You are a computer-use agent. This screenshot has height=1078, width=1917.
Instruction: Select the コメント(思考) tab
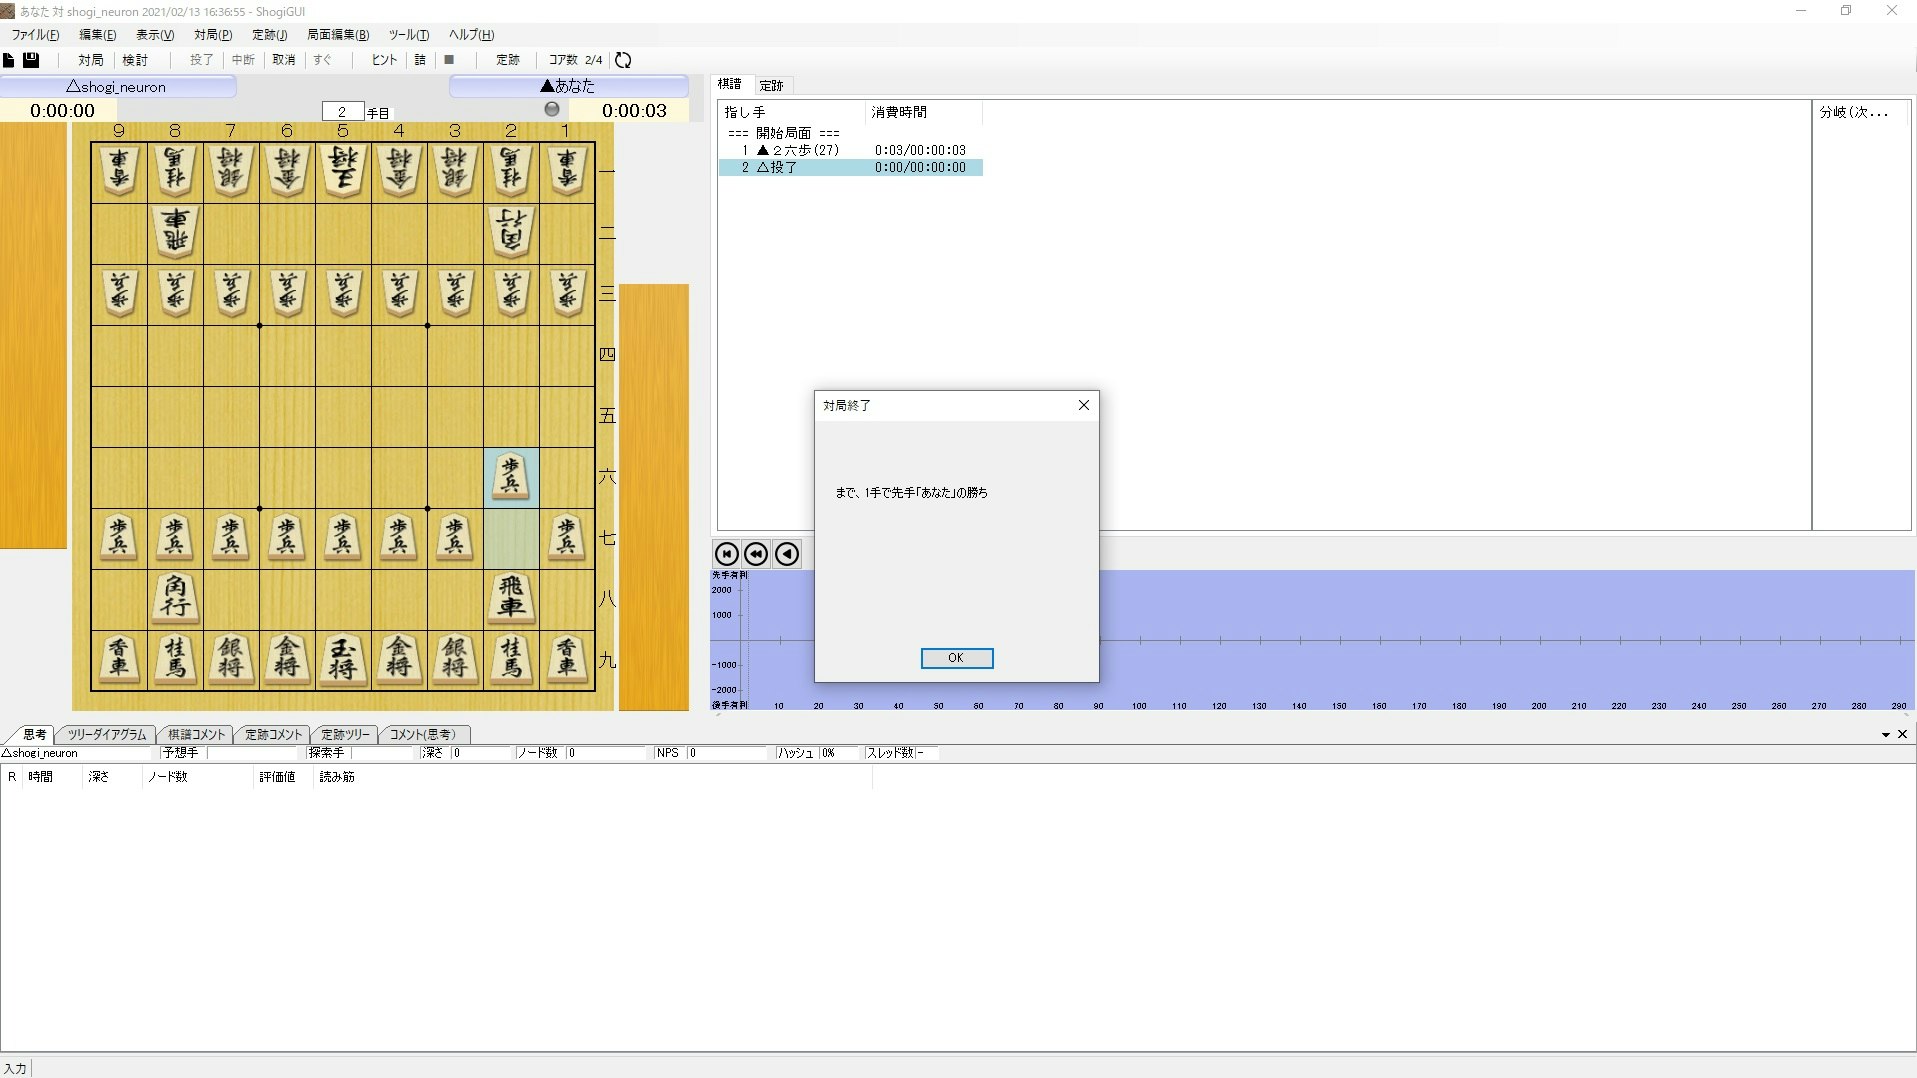pyautogui.click(x=423, y=734)
